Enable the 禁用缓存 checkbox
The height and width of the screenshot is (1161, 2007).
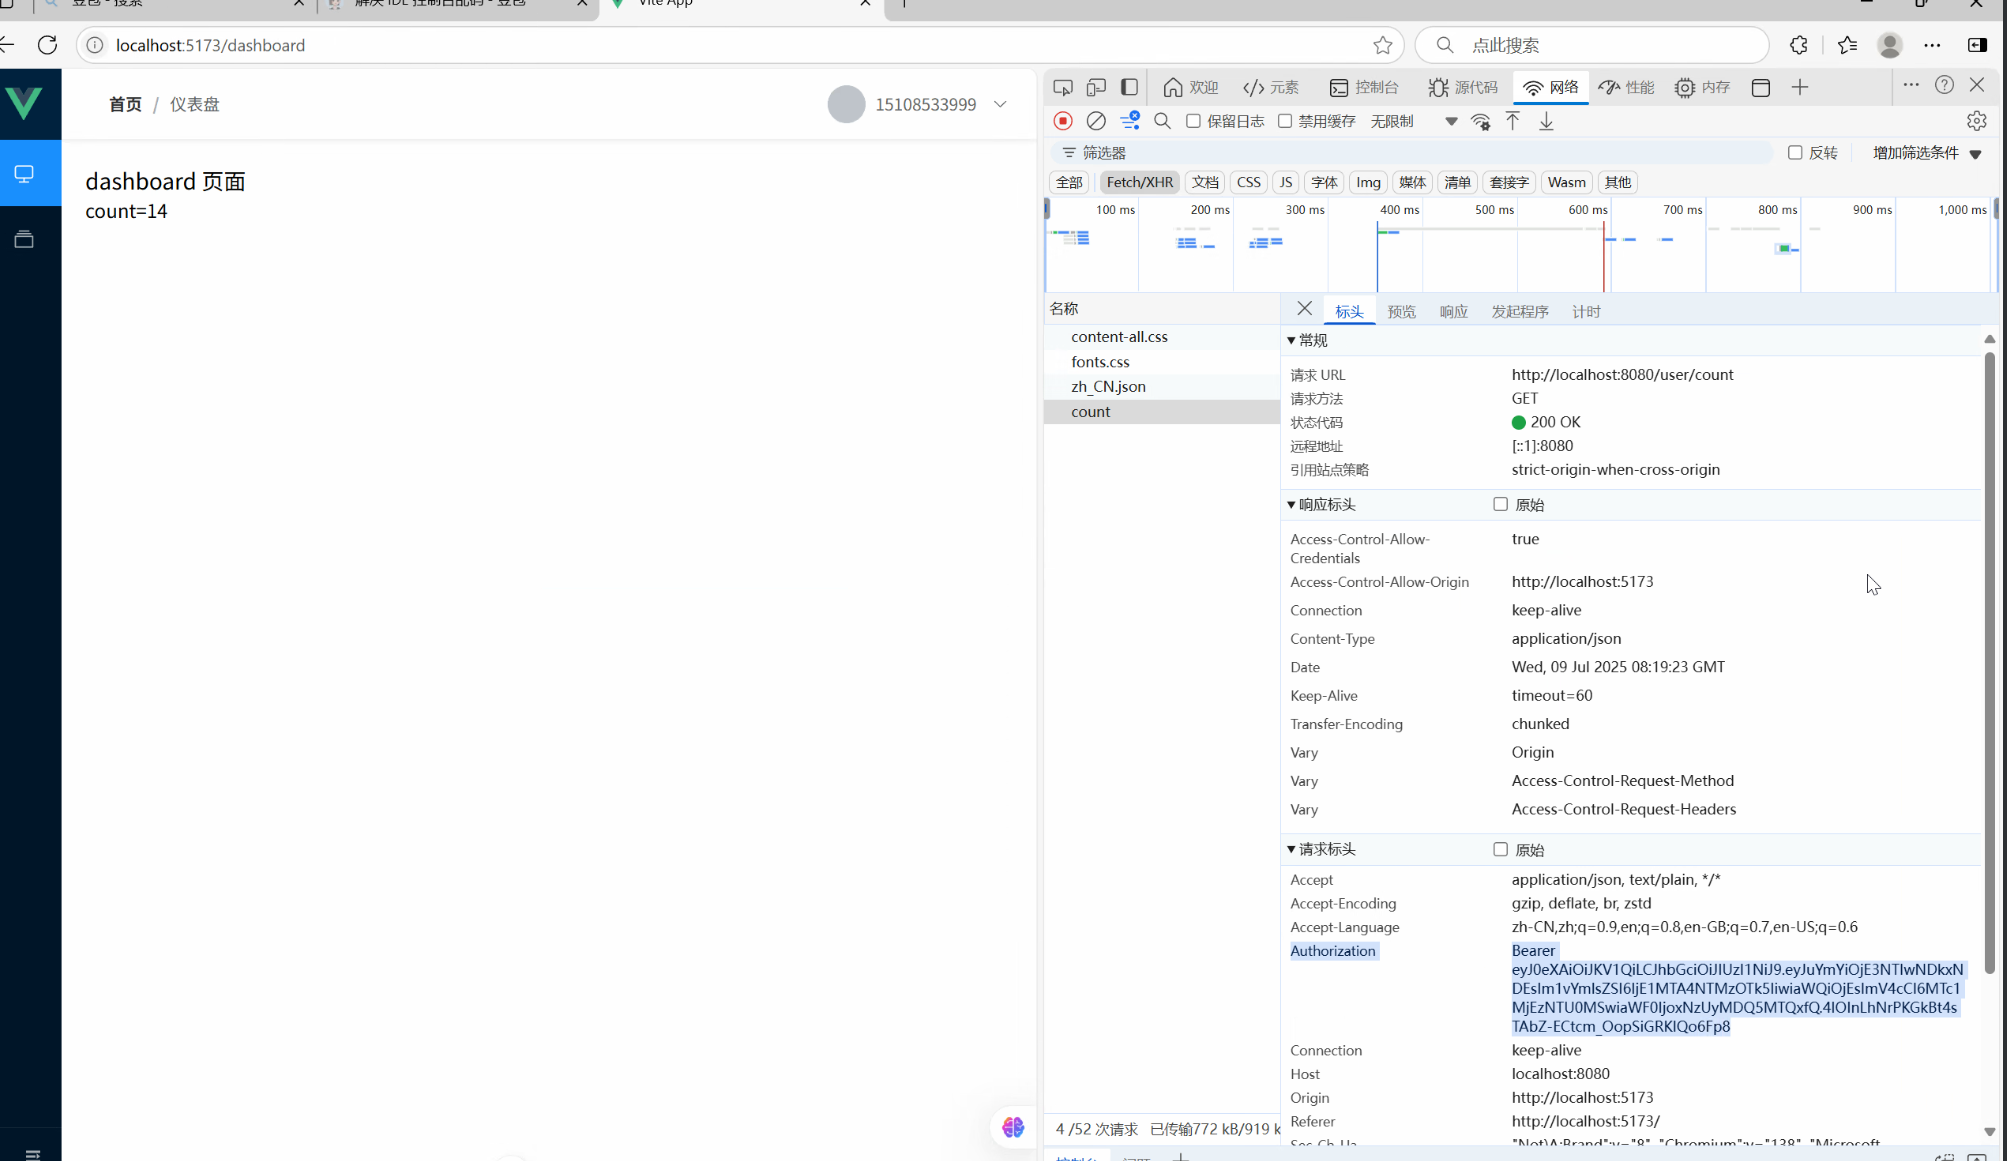pos(1285,121)
